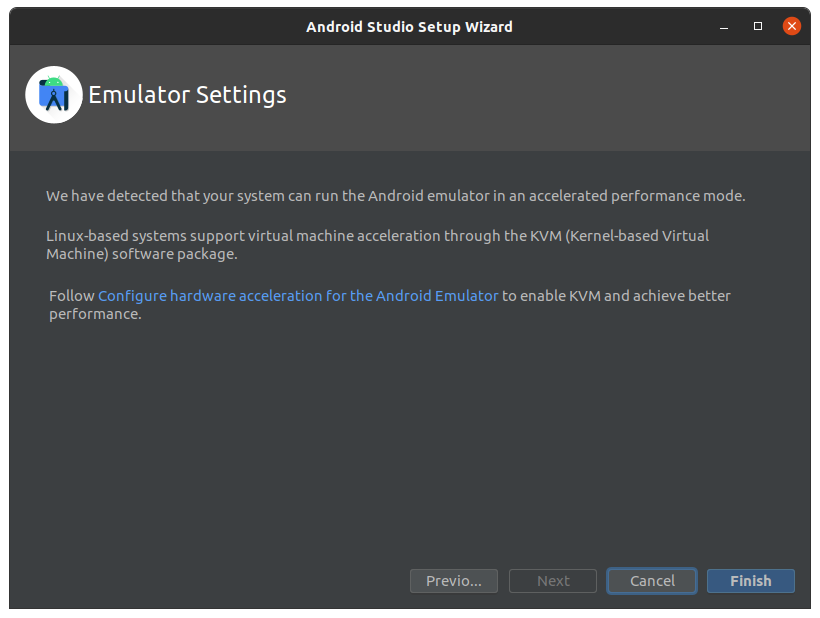Click the lone 'performance.' line under the link

pyautogui.click(x=95, y=314)
